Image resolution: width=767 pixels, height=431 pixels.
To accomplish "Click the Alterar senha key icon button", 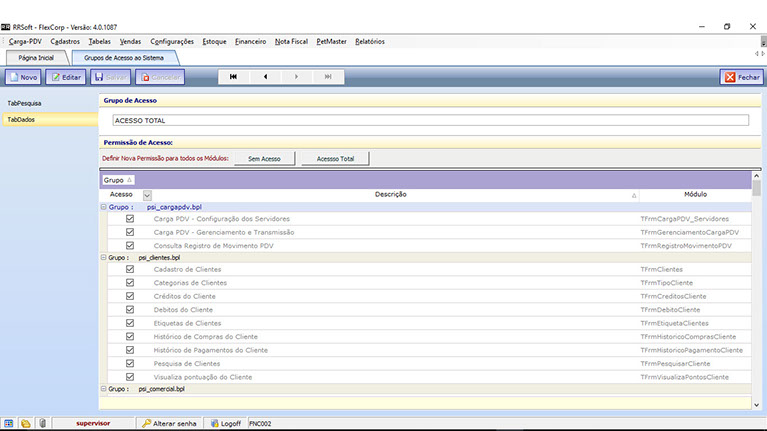I will coord(170,423).
